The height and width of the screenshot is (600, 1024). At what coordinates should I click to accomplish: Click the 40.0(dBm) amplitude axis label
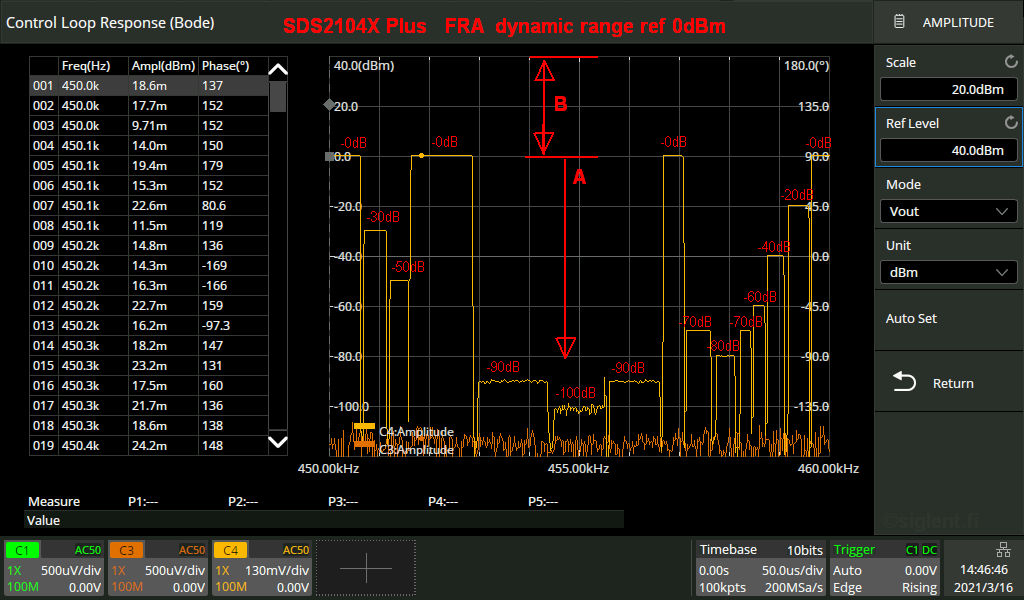pos(364,65)
